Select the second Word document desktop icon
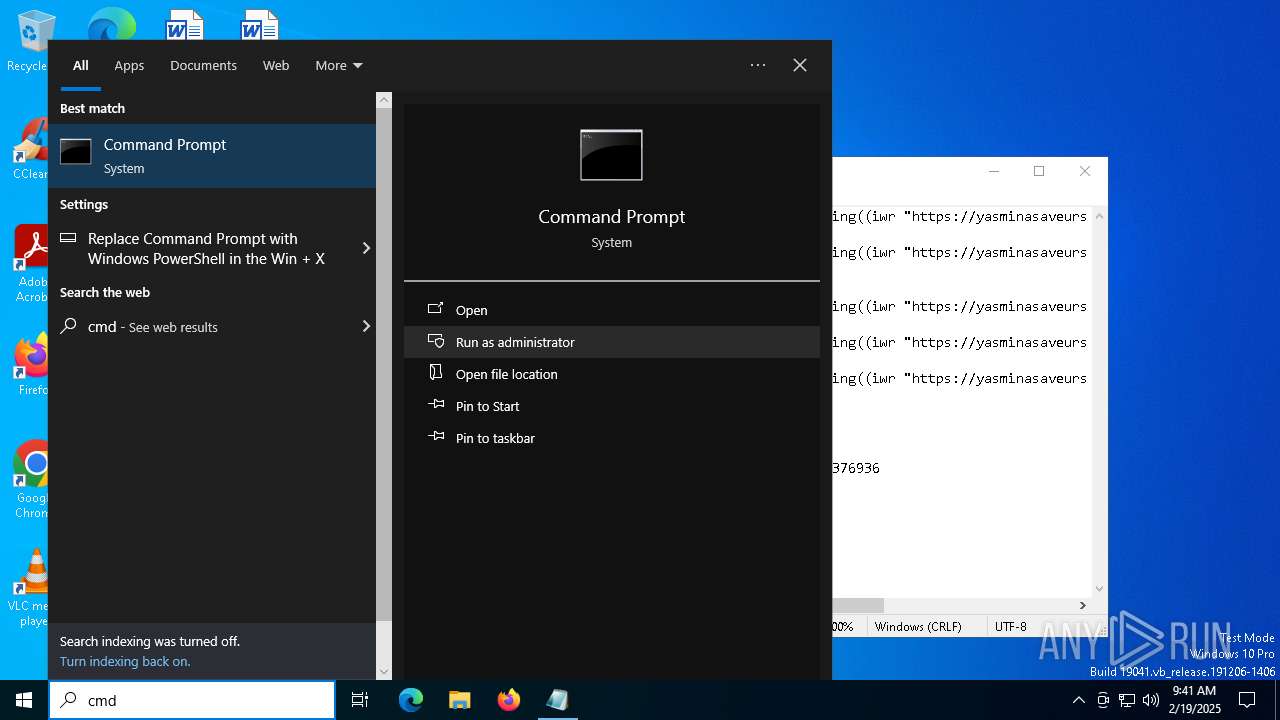The height and width of the screenshot is (720, 1280). (259, 24)
